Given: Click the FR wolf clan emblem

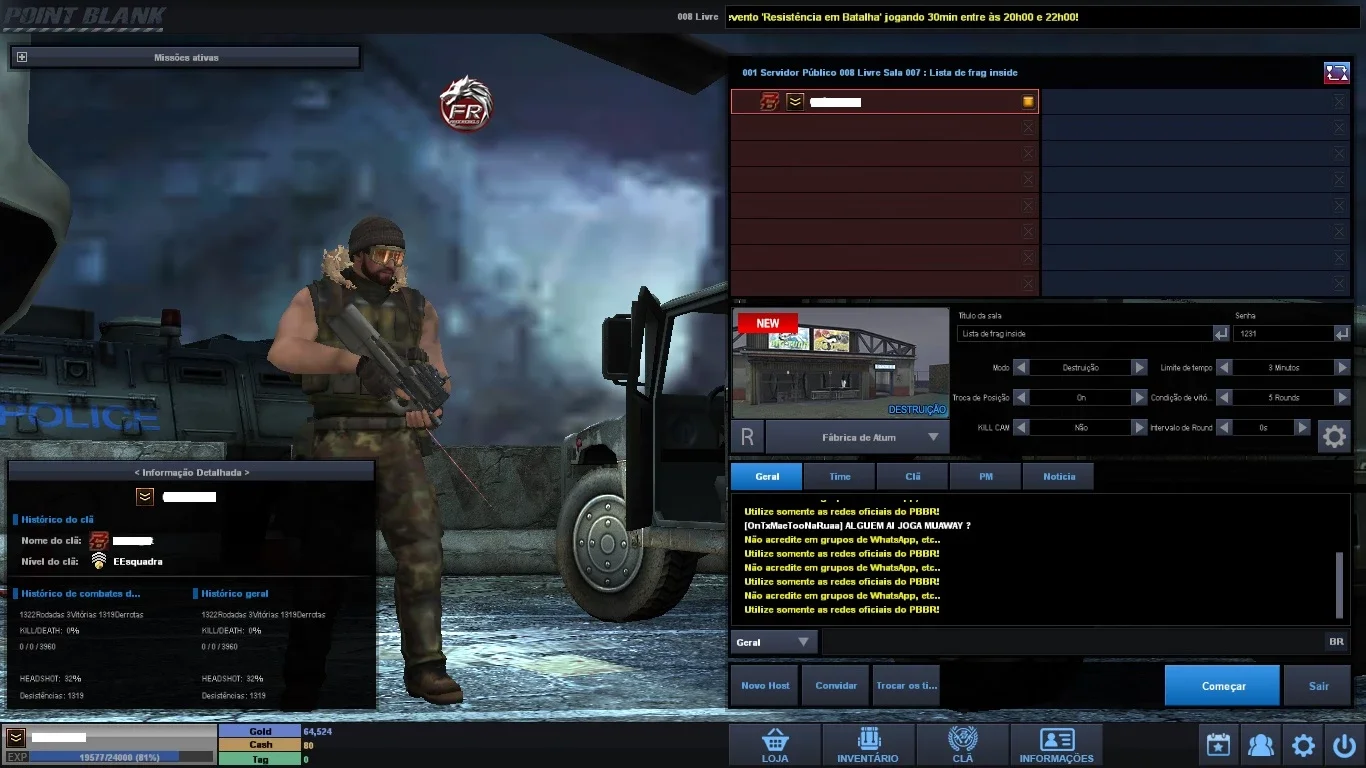Looking at the screenshot, I should [x=466, y=104].
